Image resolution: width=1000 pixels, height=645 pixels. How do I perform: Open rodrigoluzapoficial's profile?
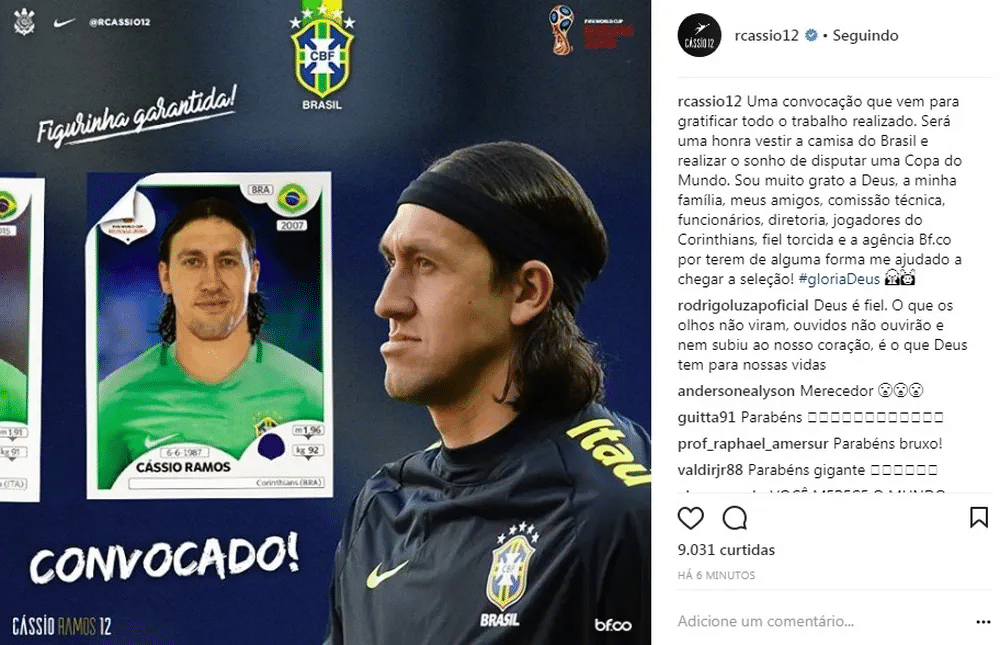tap(743, 306)
